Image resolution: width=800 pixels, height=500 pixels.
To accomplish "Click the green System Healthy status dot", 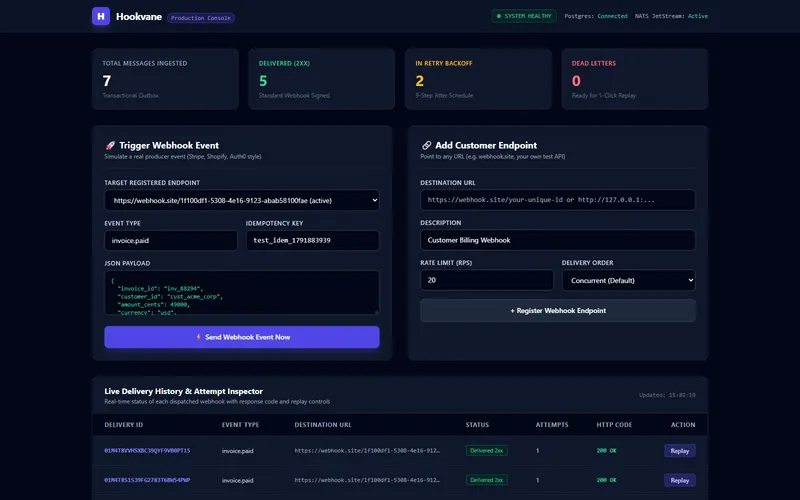I will click(499, 16).
